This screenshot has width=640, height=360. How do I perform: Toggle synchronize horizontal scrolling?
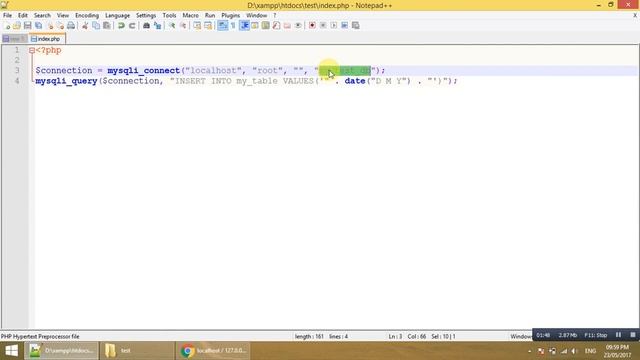coord(208,26)
